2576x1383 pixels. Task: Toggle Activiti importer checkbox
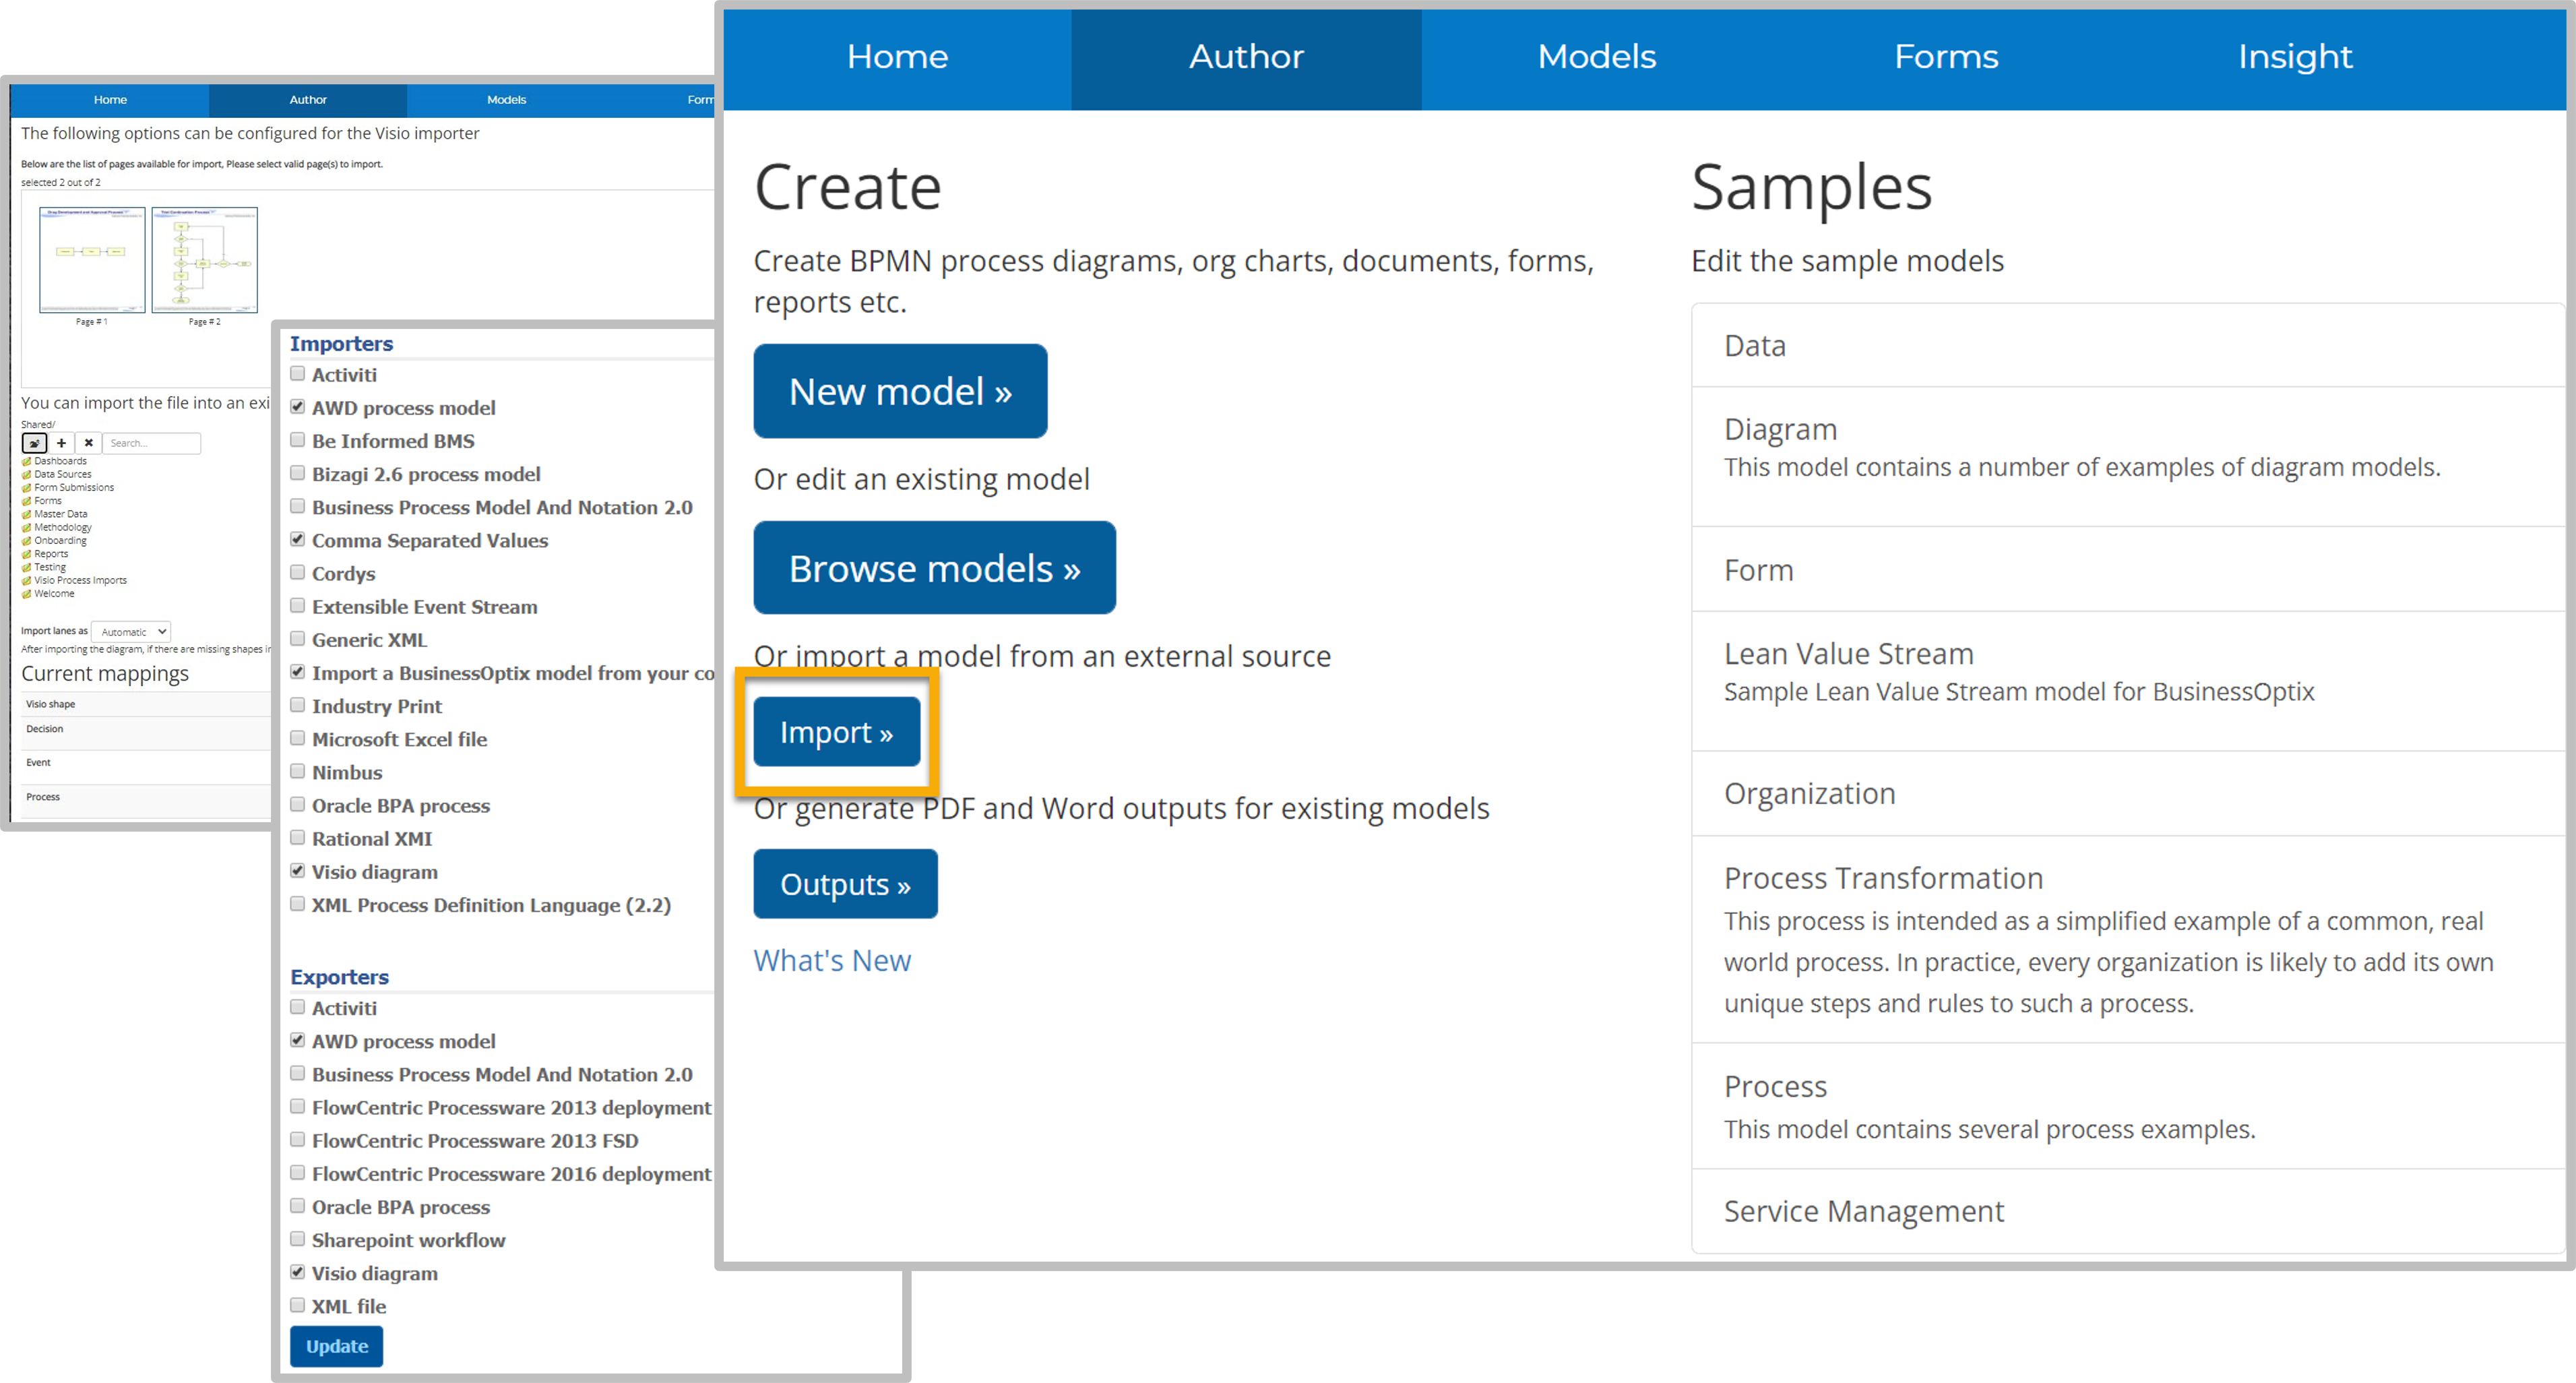(297, 374)
